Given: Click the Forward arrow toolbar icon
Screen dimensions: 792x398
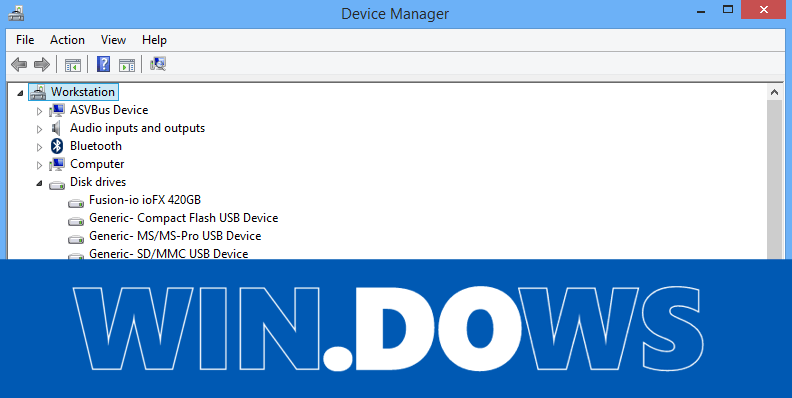Looking at the screenshot, I should (41, 64).
